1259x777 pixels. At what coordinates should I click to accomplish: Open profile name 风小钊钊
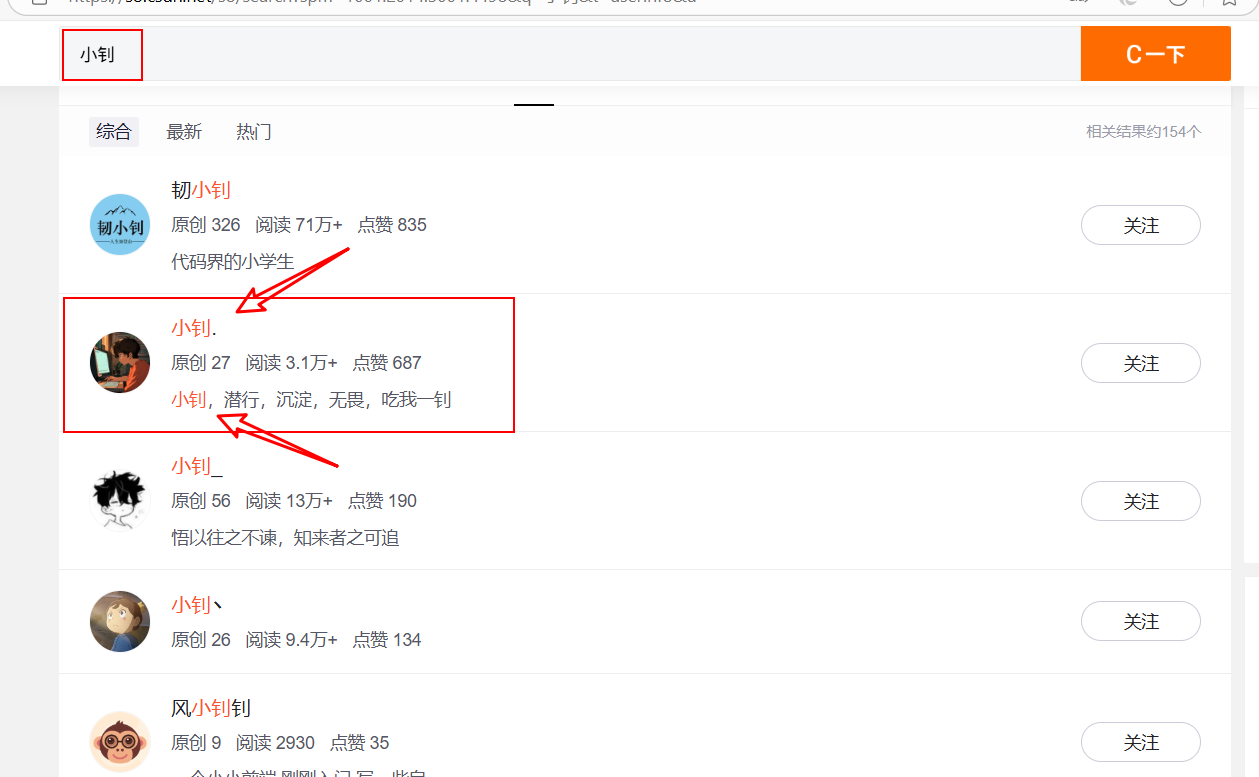pos(211,708)
